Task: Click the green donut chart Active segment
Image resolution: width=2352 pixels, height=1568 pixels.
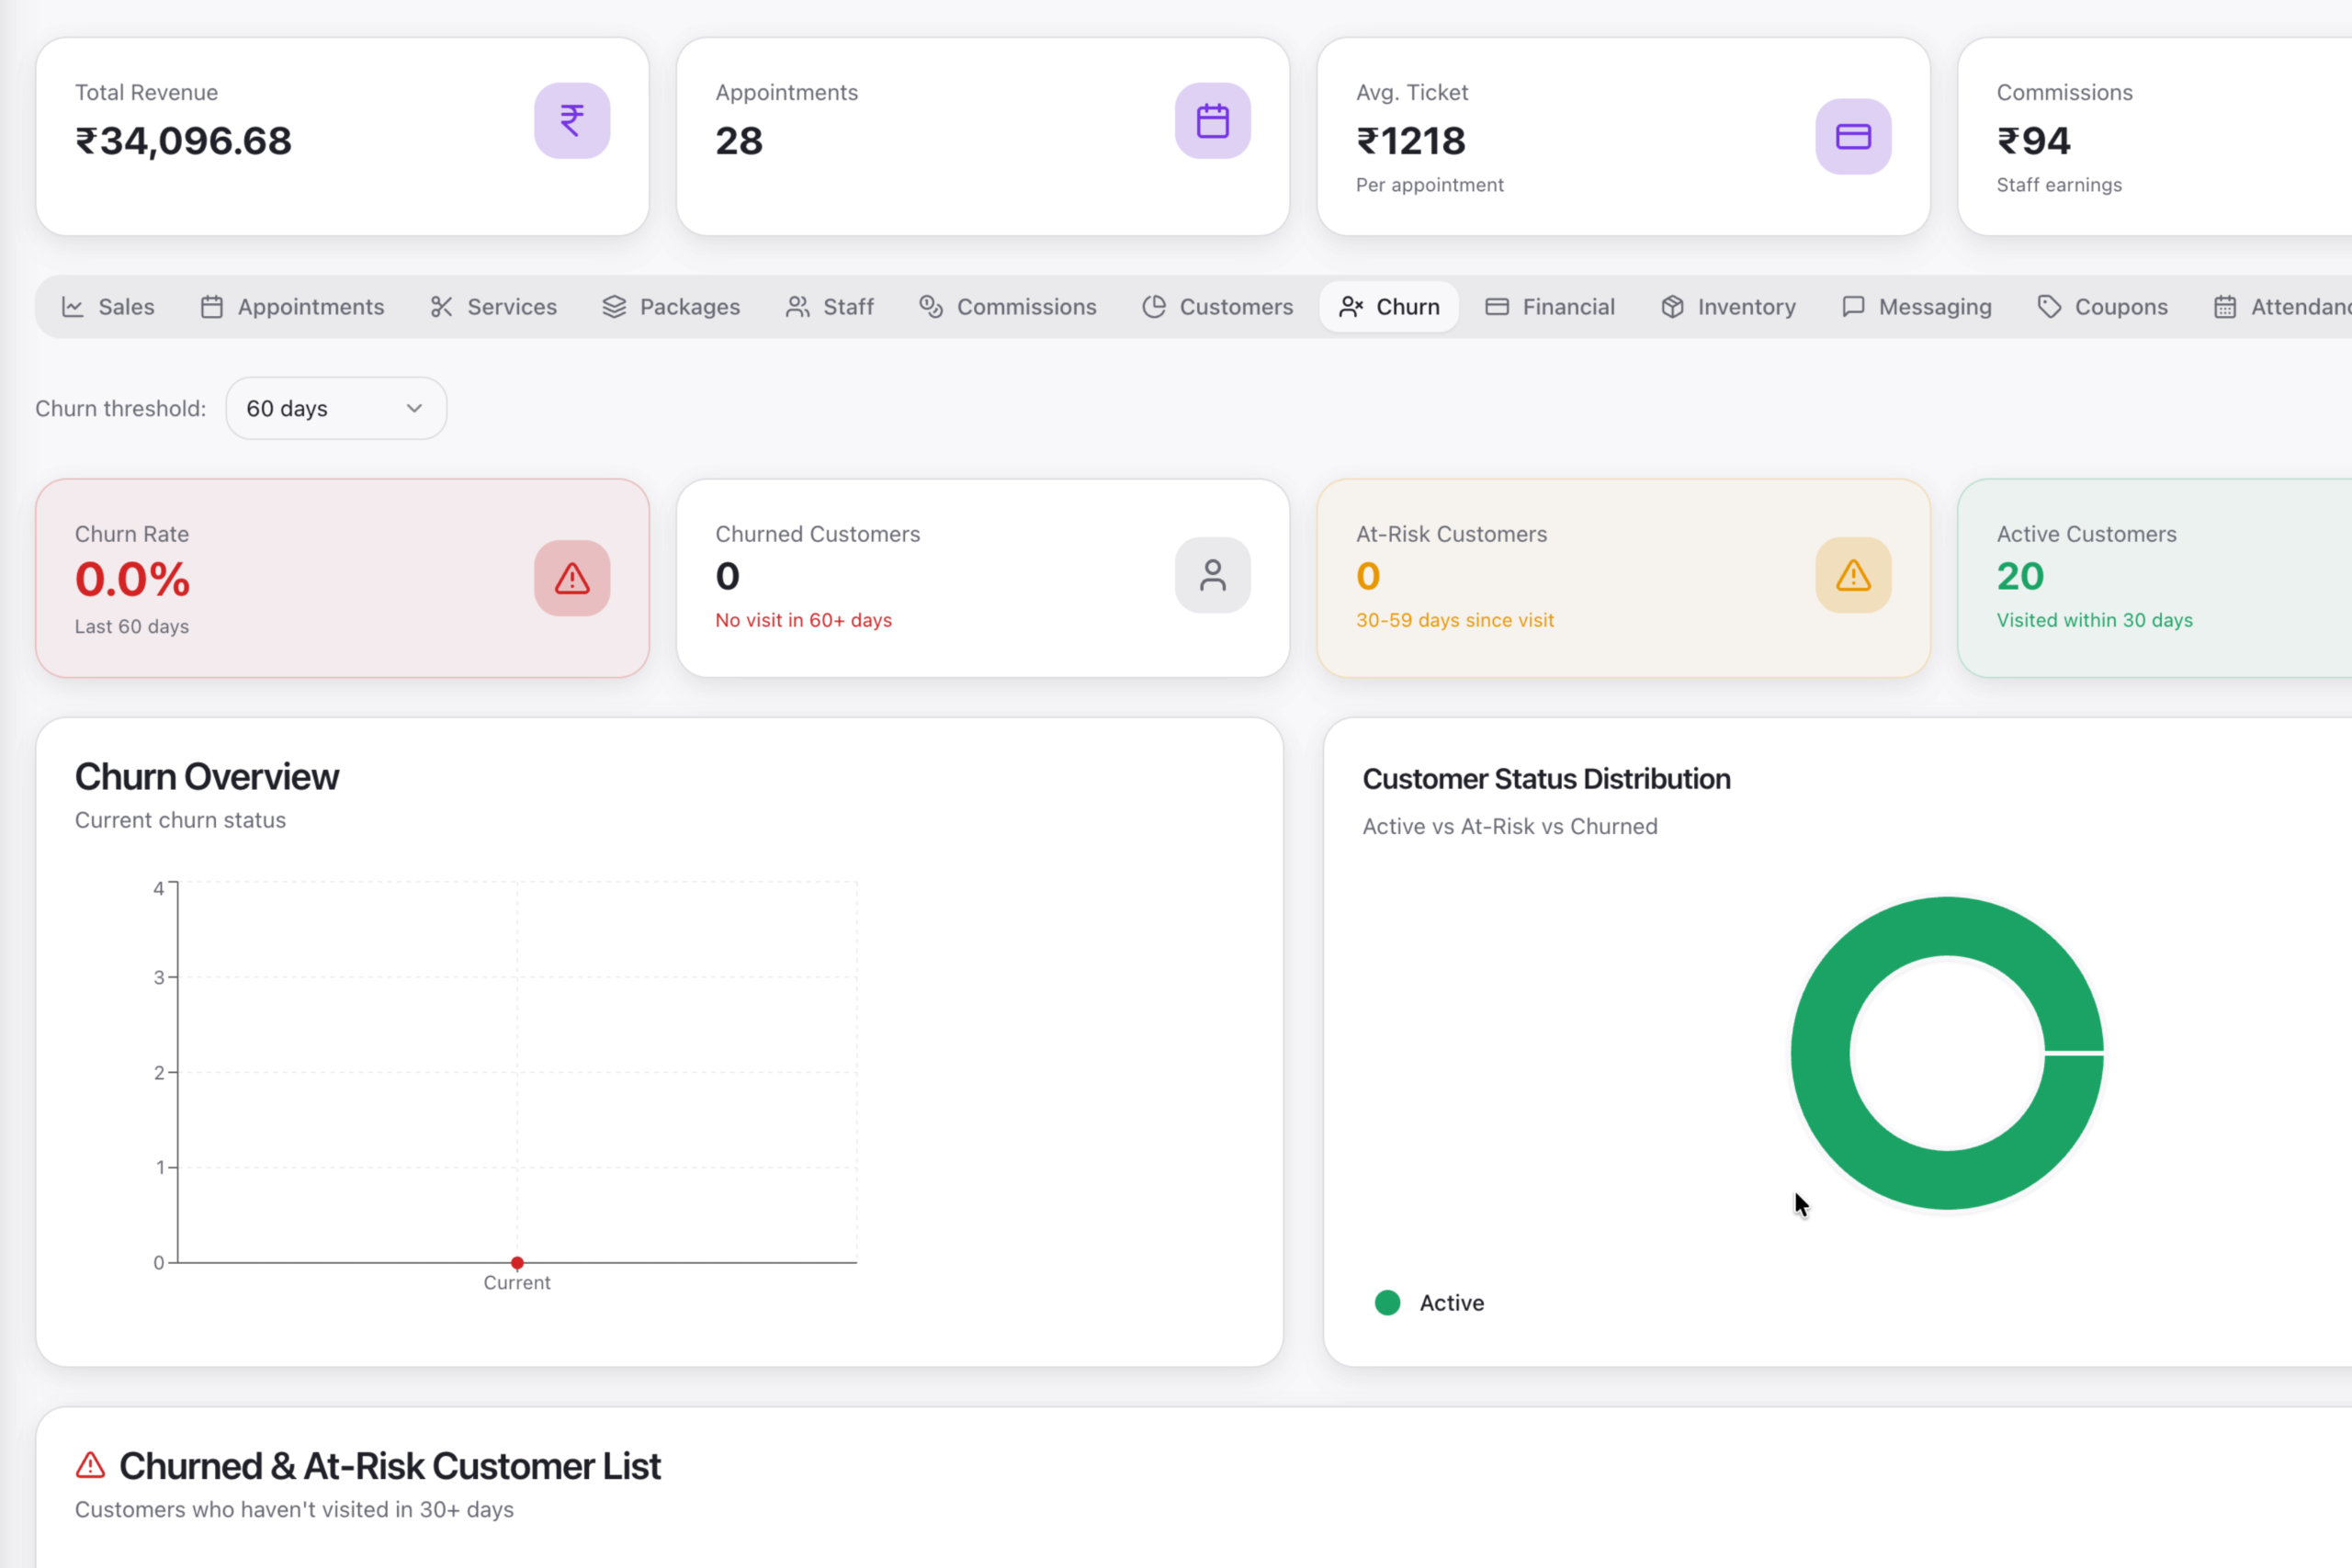Action: click(1820, 1052)
